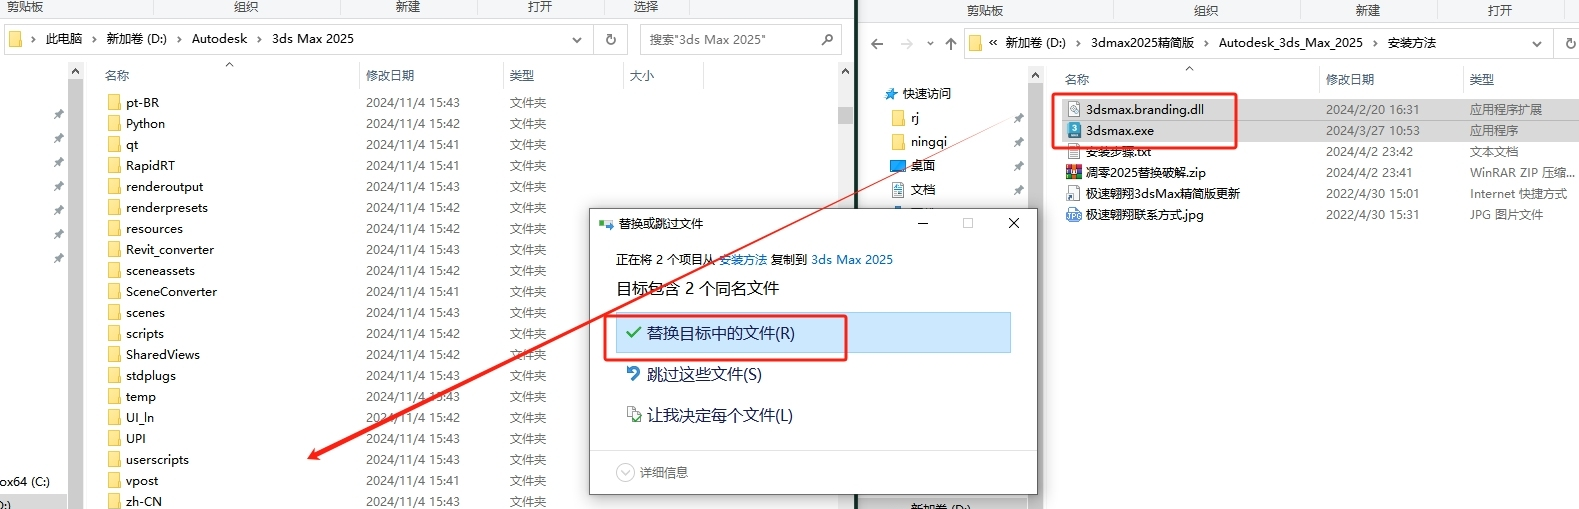Close the Replace or Skip Files dialog

coord(1014,223)
